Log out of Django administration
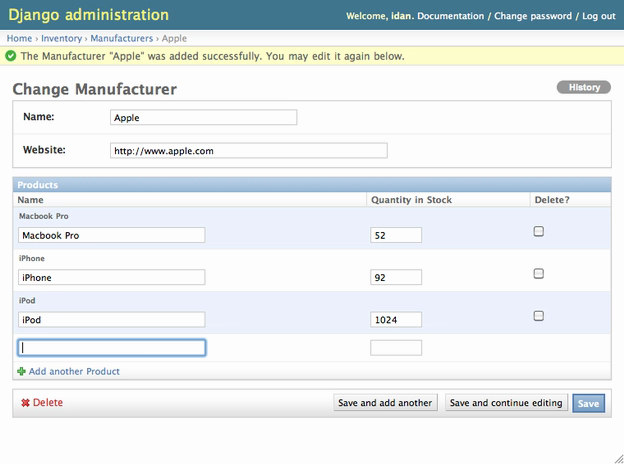This screenshot has width=624, height=464. (599, 16)
